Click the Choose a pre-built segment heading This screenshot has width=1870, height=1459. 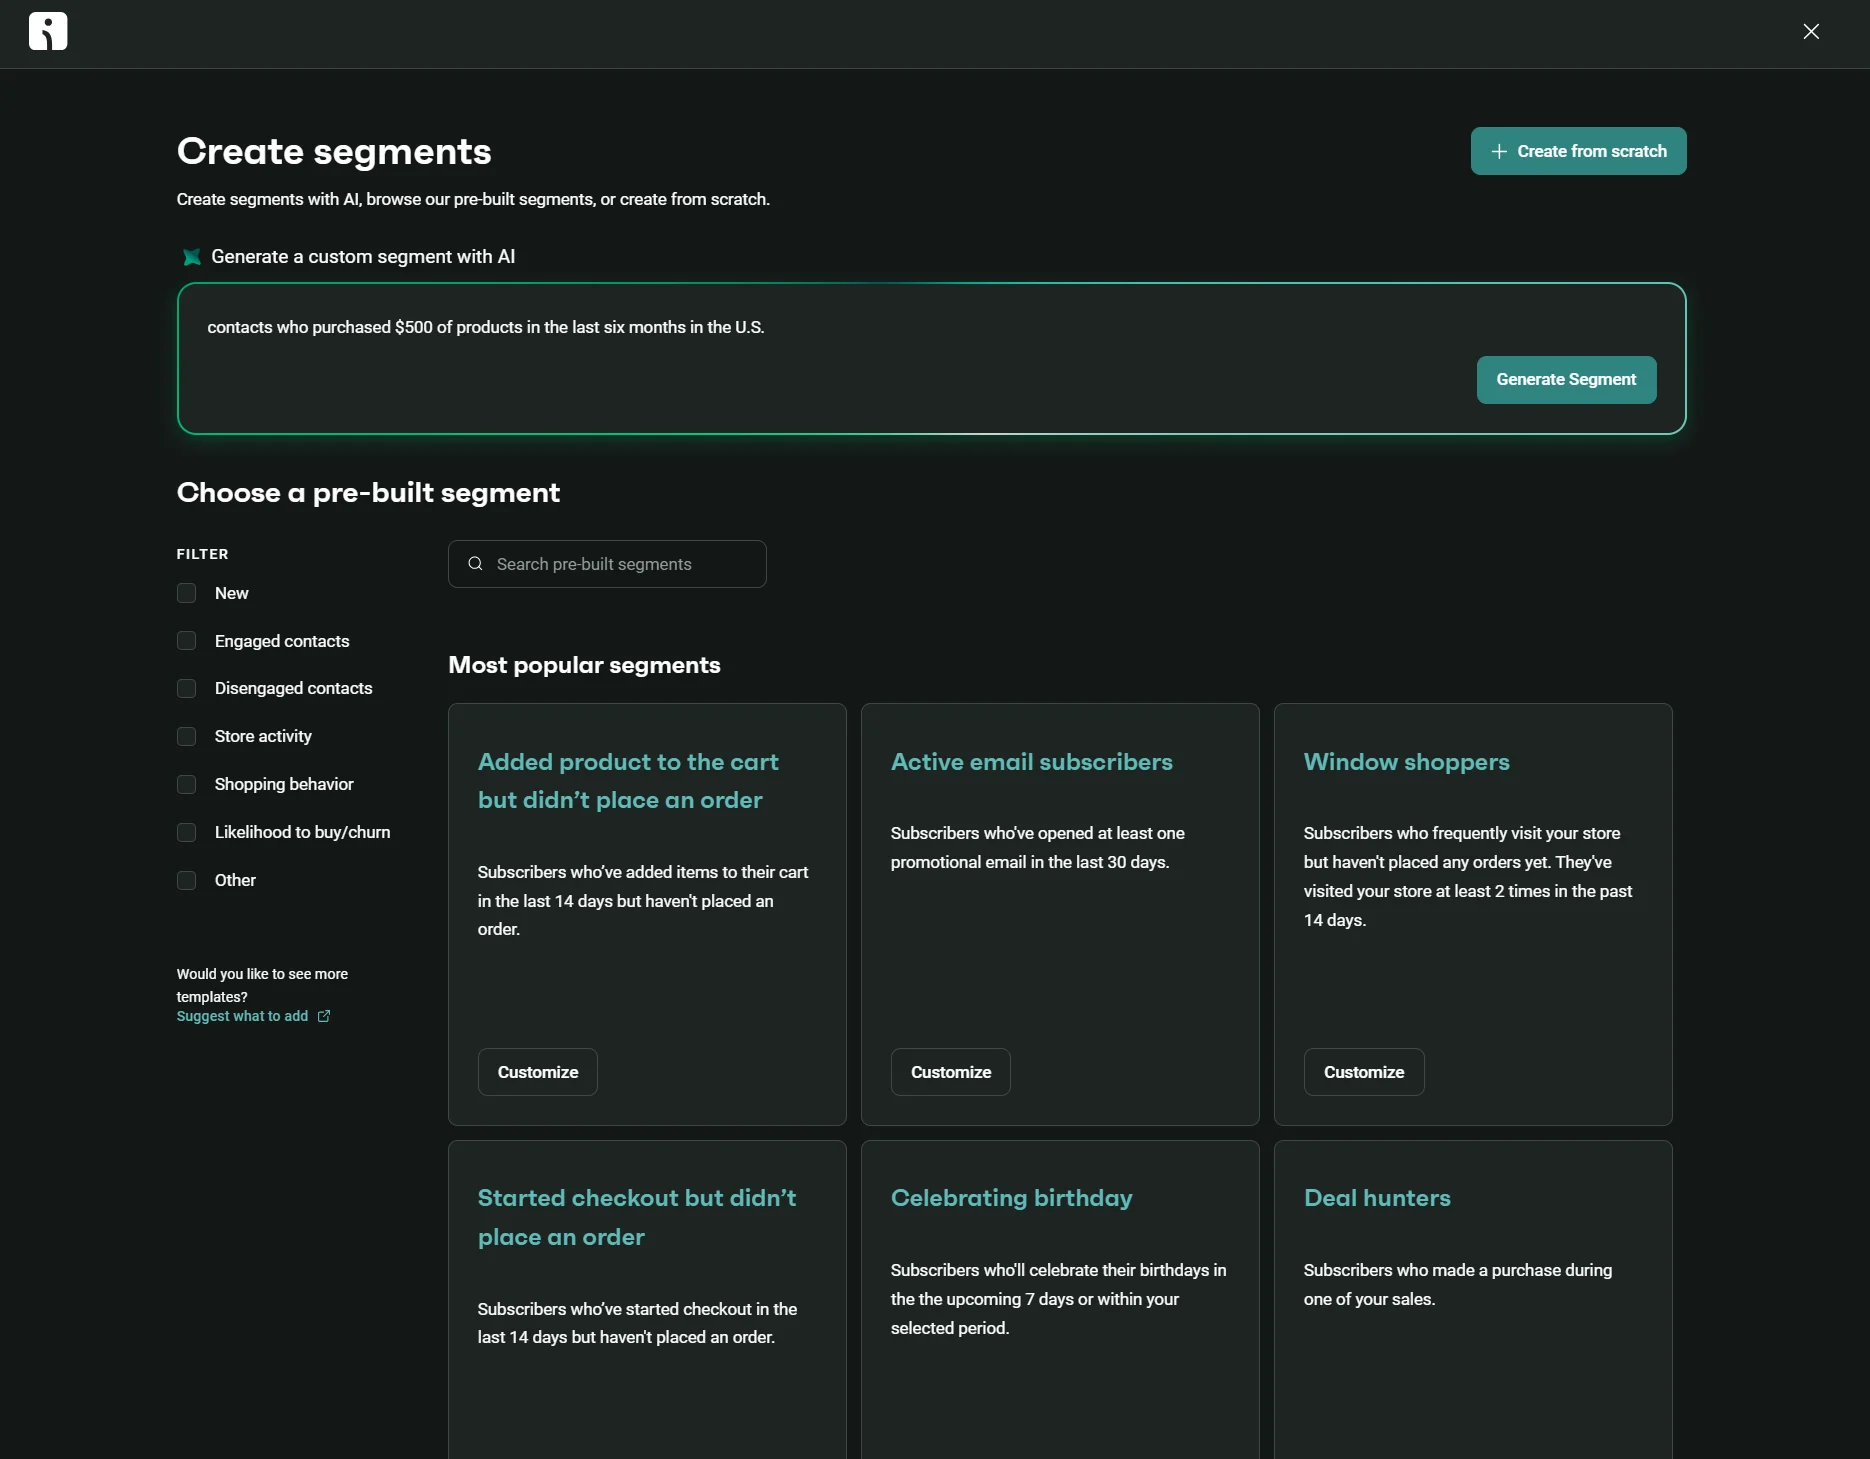[x=368, y=492]
